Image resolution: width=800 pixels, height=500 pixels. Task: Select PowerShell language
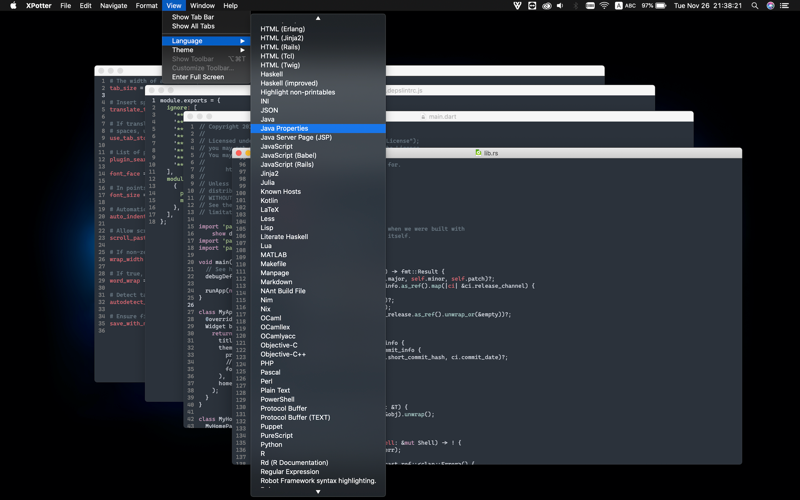click(x=318, y=399)
